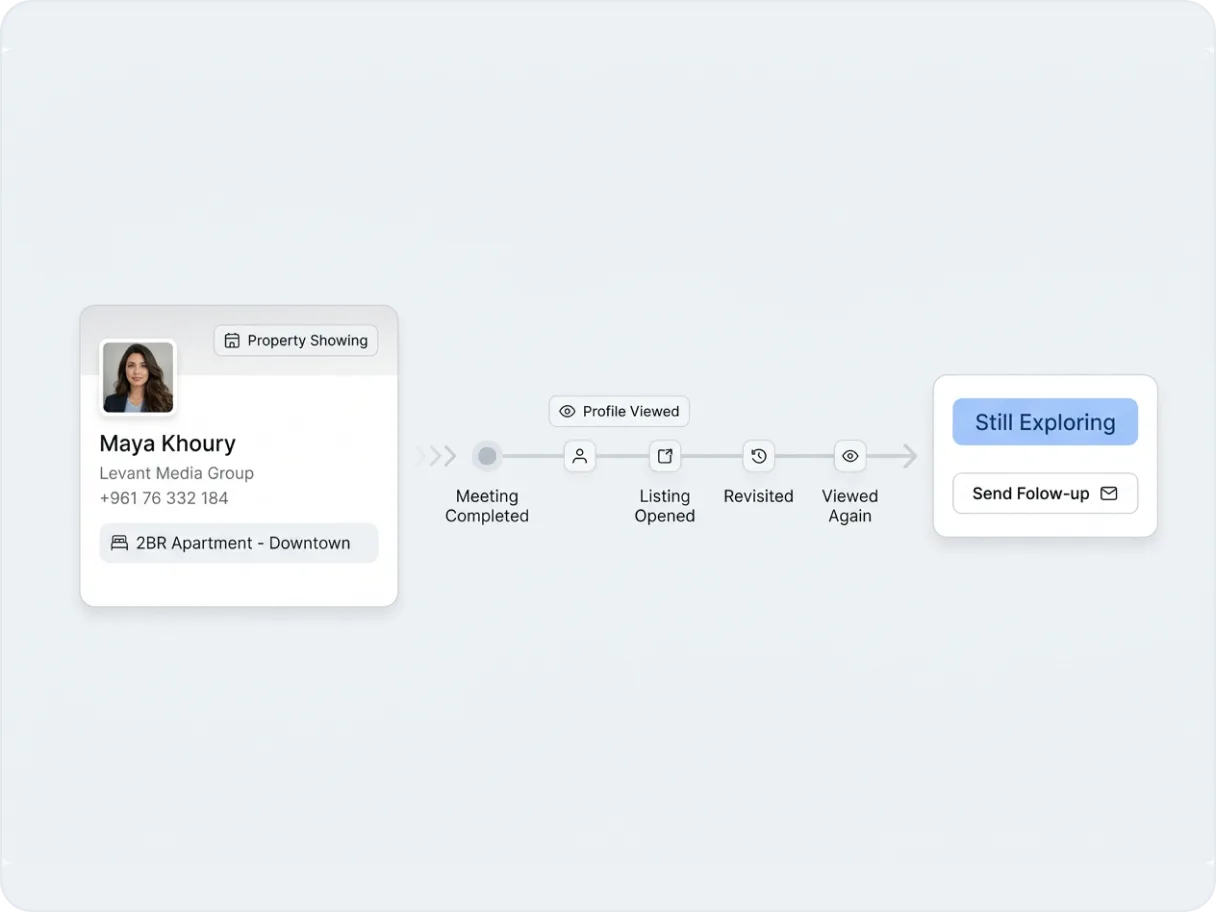Viewport: 1216px width, 912px height.
Task: Click the arrow at the timeline's right end
Action: 909,456
